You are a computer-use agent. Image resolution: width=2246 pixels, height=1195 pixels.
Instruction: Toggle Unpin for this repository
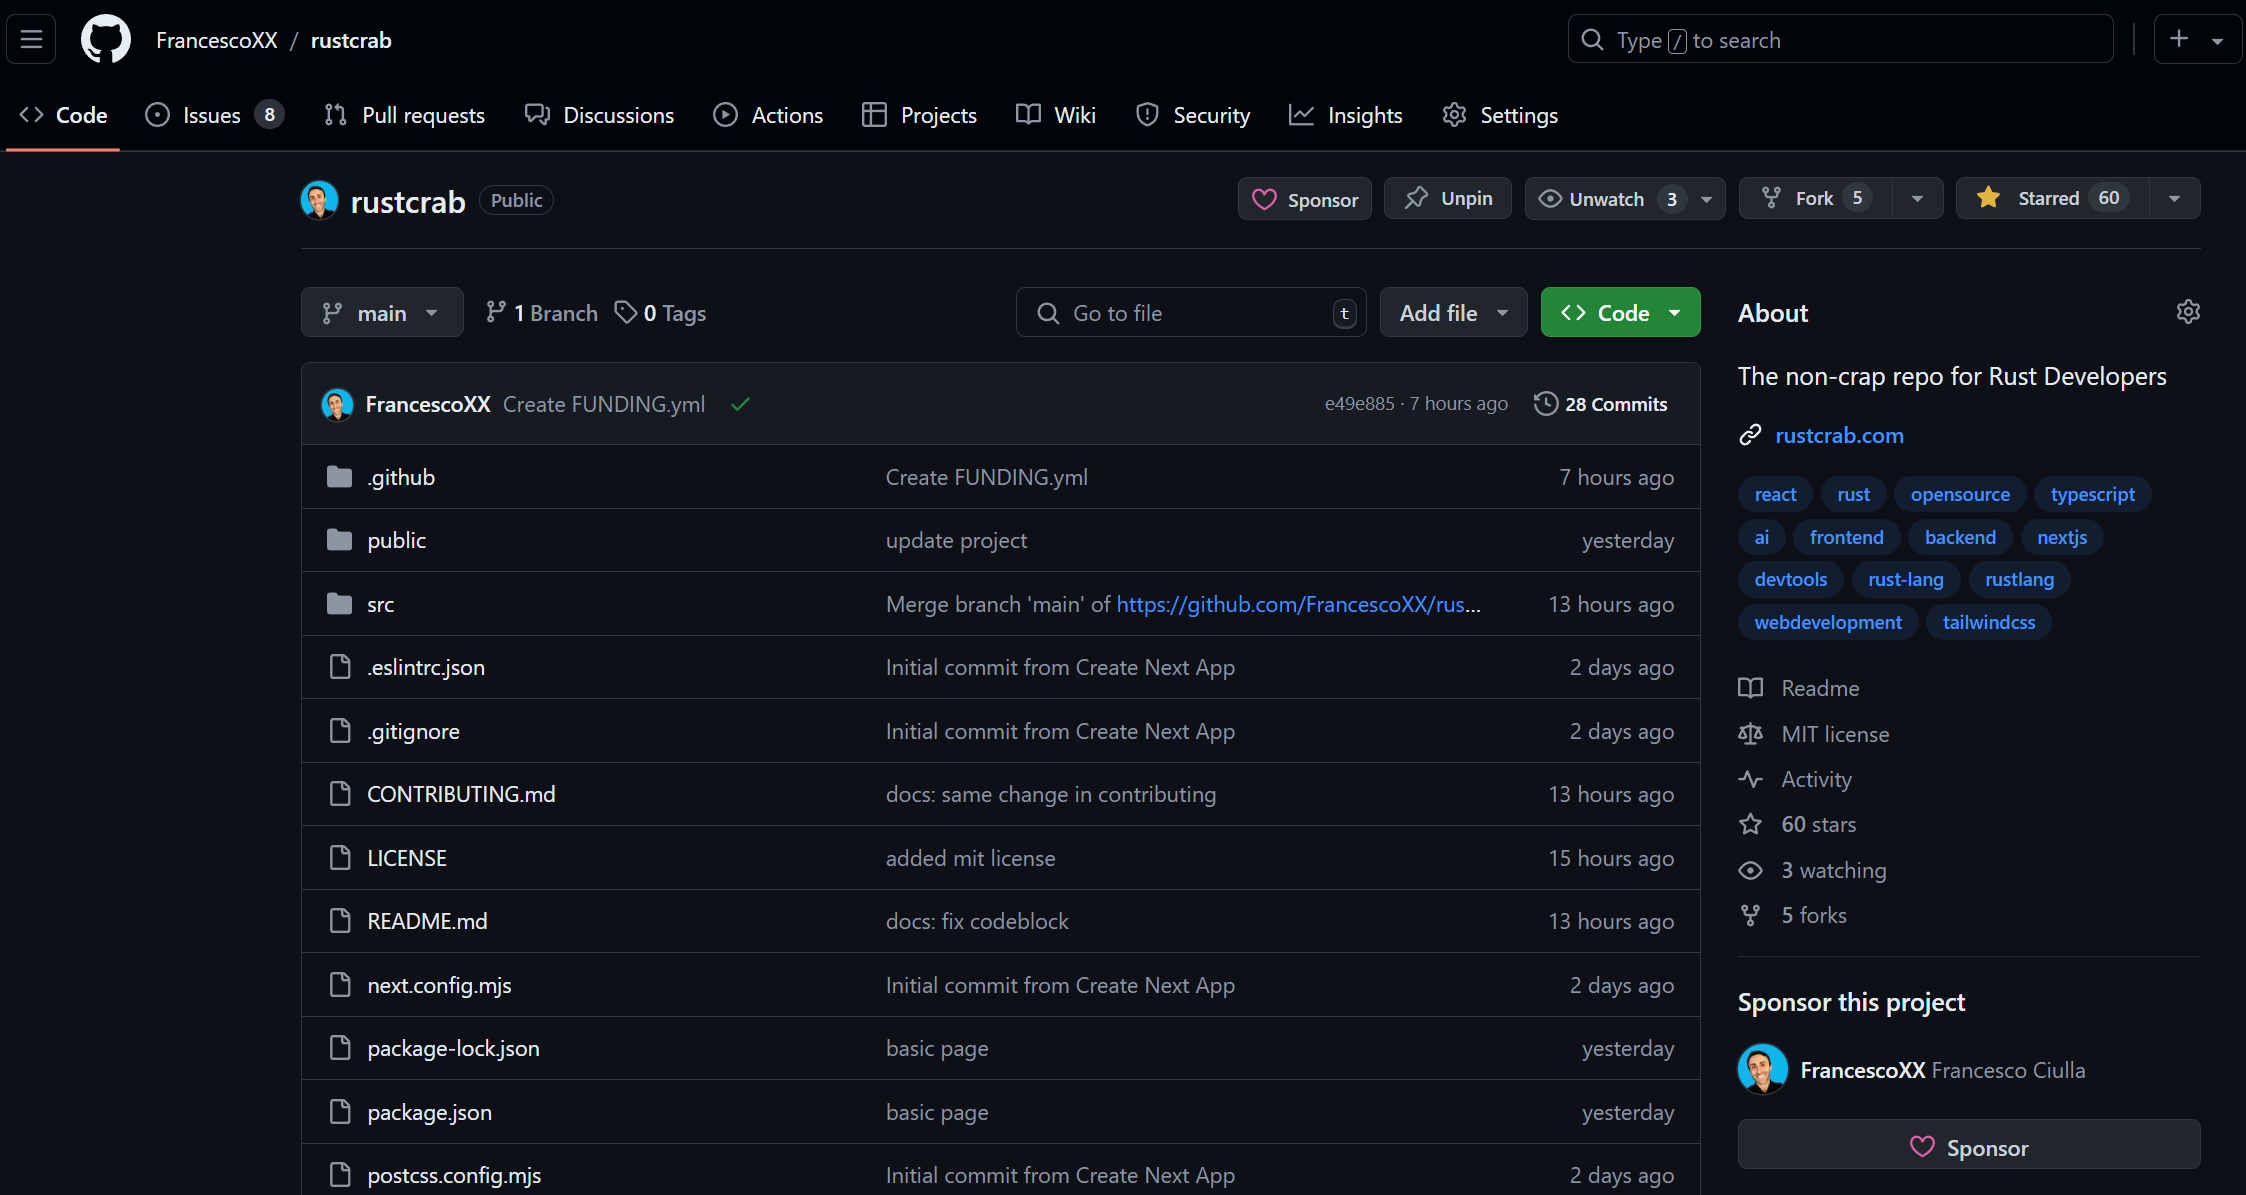pyautogui.click(x=1447, y=198)
